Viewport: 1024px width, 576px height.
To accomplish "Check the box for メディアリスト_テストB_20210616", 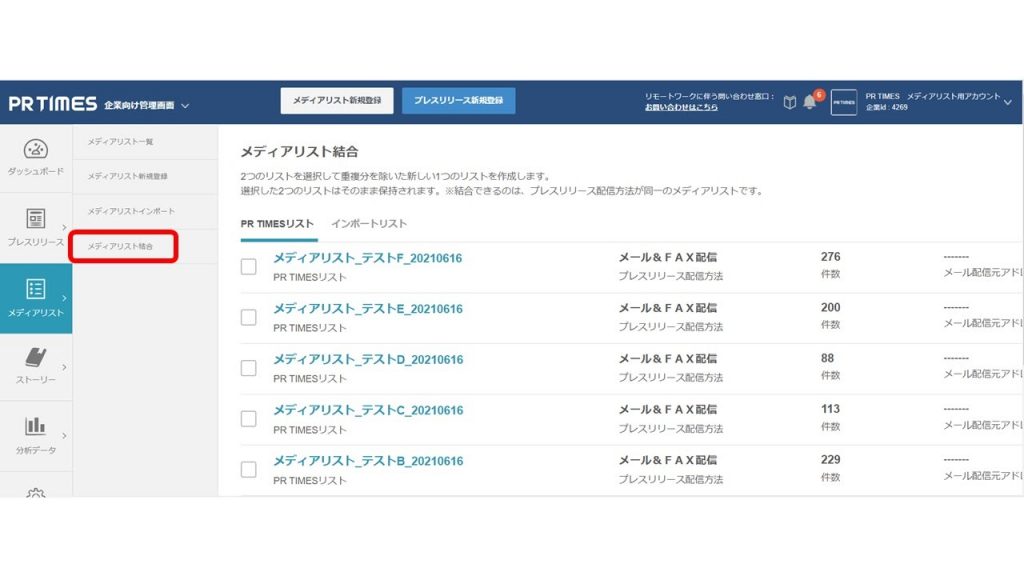I will tap(248, 470).
